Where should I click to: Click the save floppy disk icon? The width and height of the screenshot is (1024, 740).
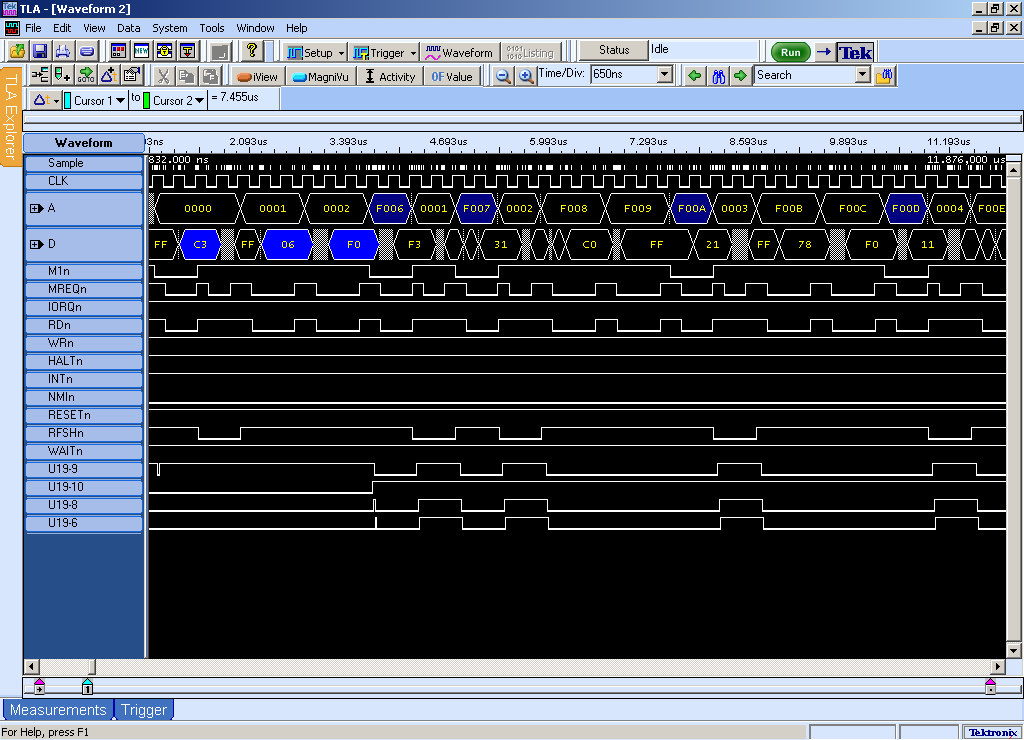[x=40, y=51]
